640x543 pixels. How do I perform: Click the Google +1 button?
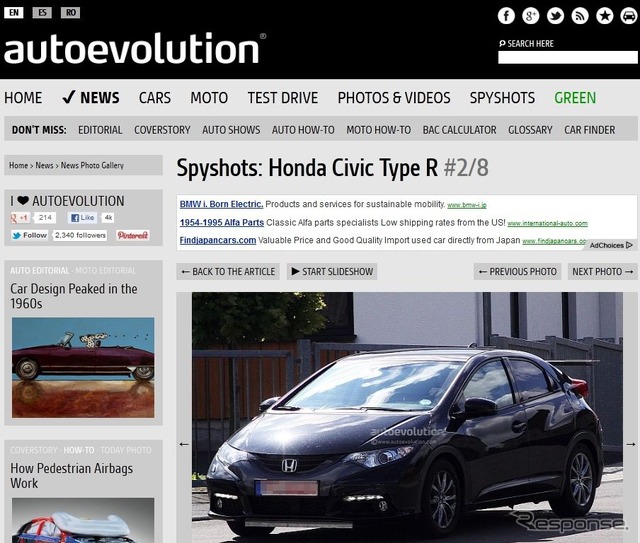click(20, 218)
